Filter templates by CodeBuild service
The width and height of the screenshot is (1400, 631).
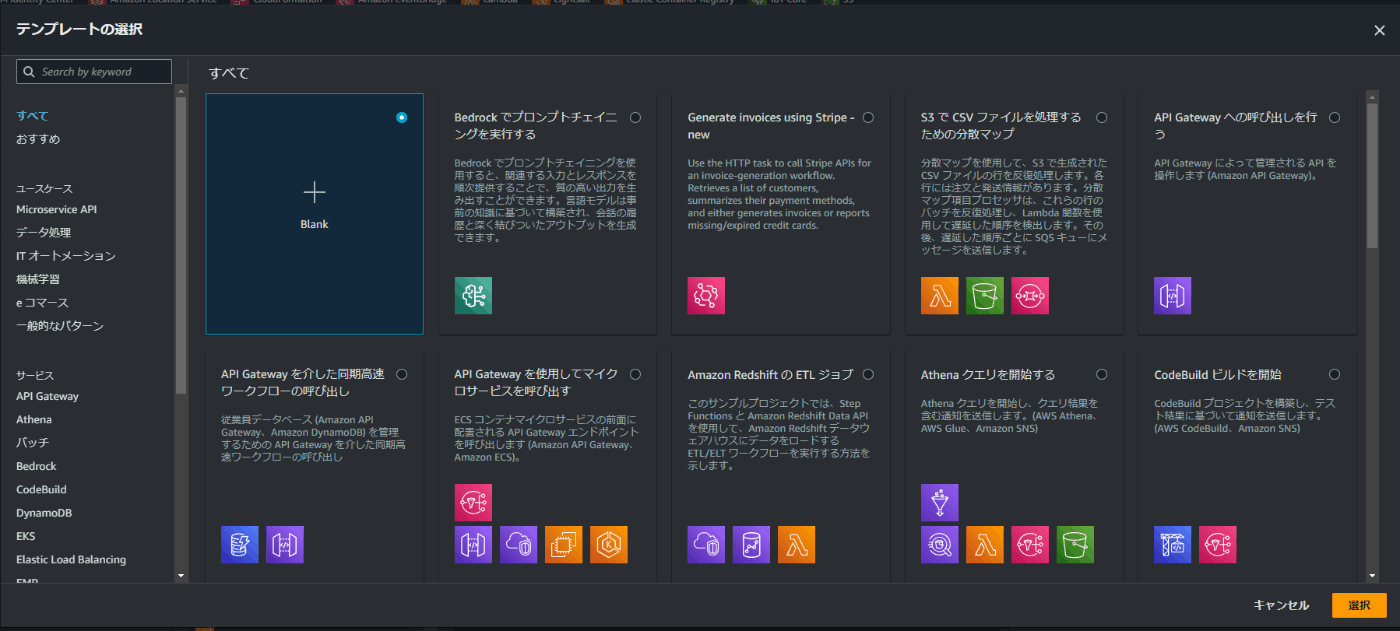click(x=42, y=490)
